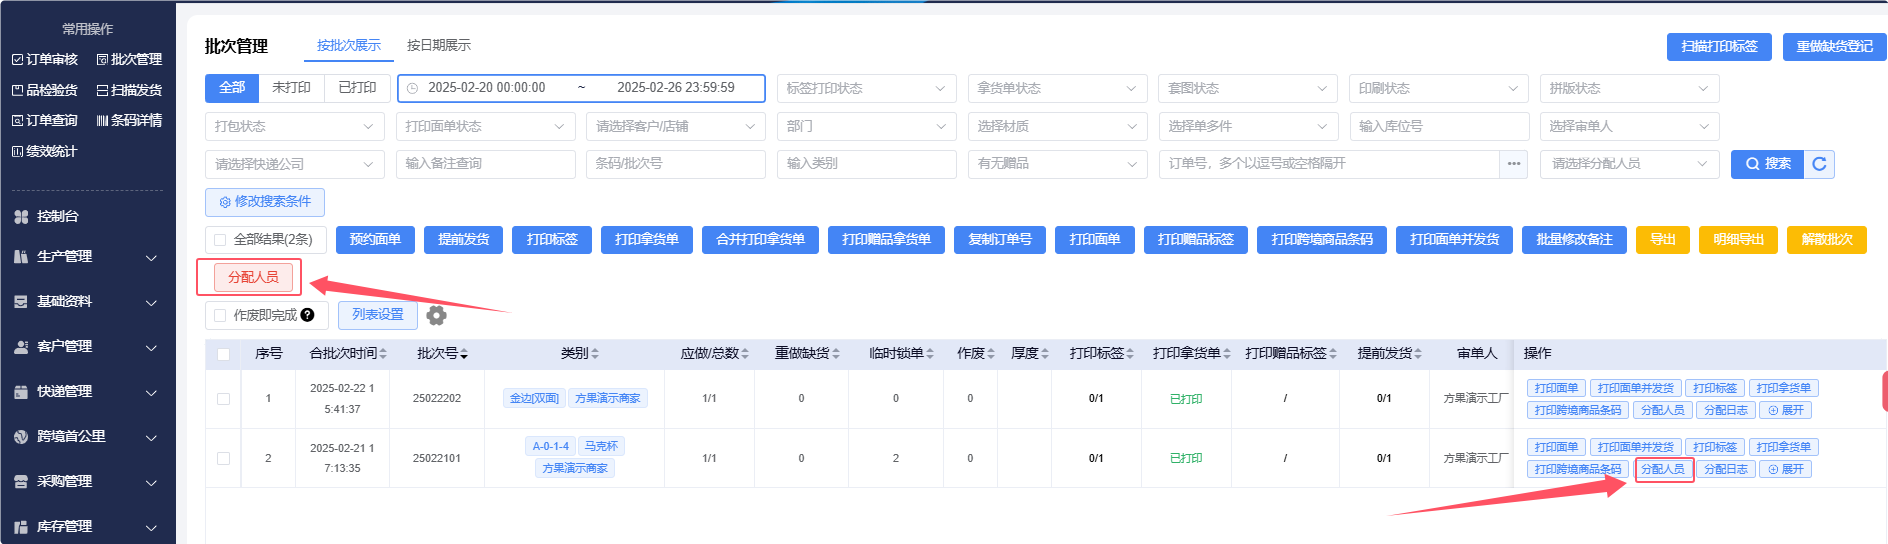Click the red-outlined 分配人员 button above table
Image resolution: width=1888 pixels, height=544 pixels.
[x=254, y=277]
